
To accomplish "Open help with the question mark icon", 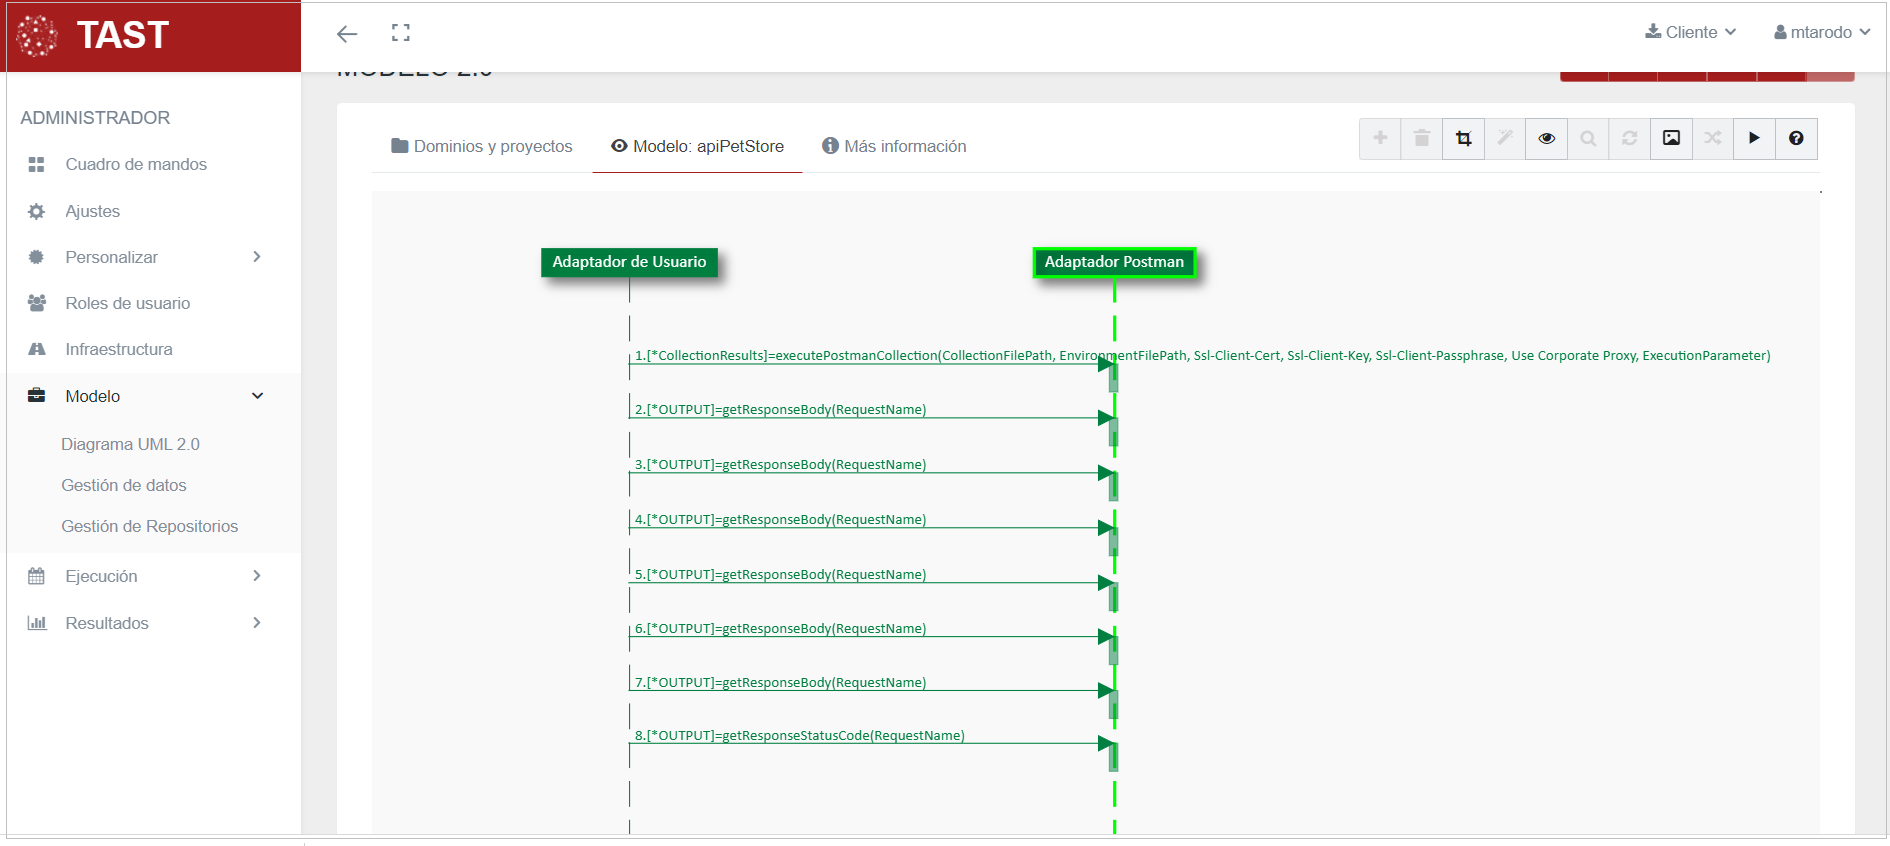I will pos(1796,139).
